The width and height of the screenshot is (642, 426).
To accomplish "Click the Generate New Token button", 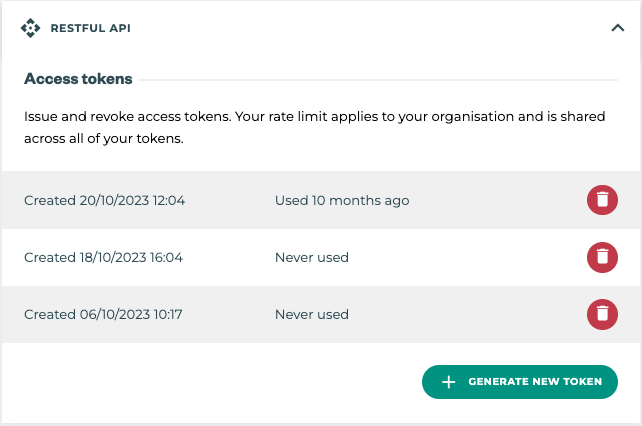I will click(520, 382).
